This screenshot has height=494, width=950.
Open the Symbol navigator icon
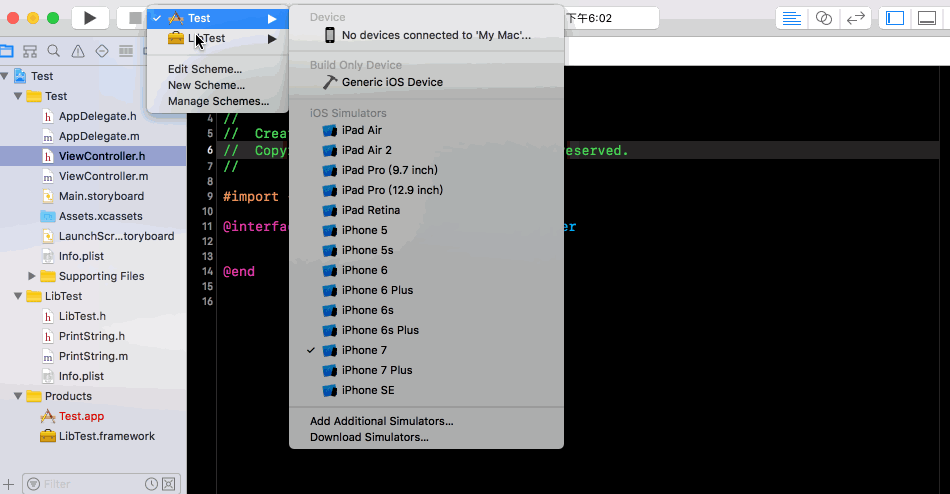pos(30,51)
